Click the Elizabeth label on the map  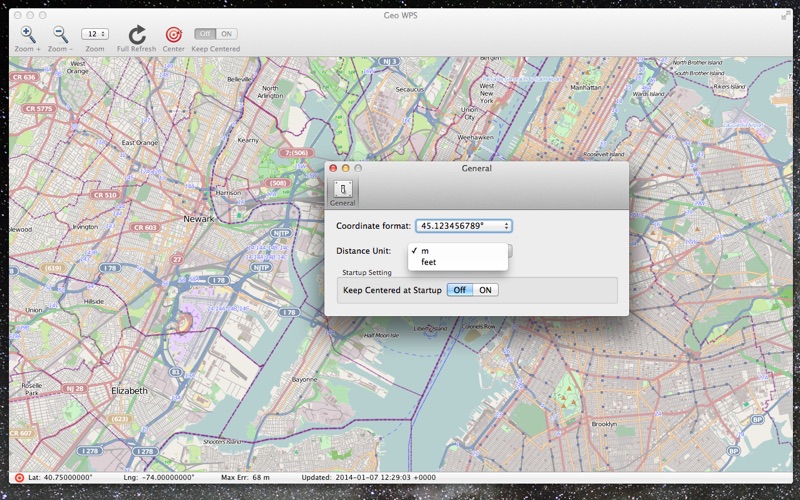129,390
